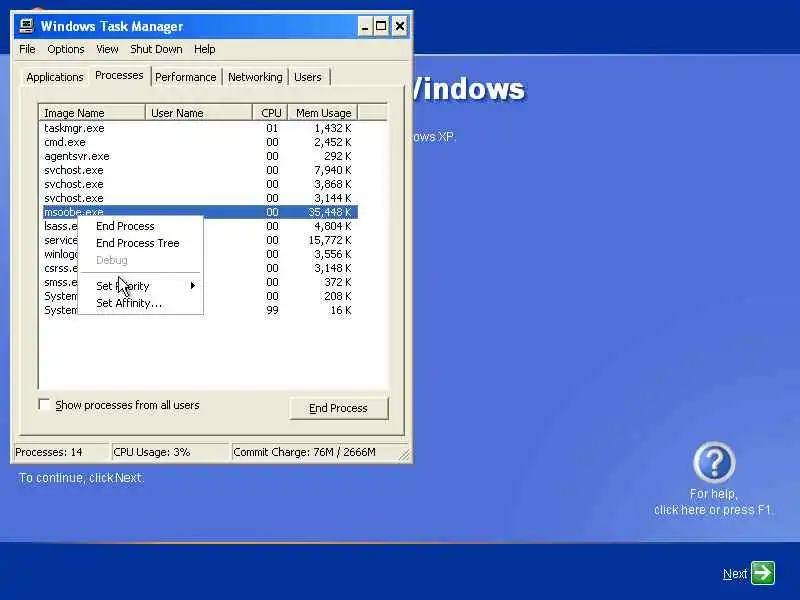Close the Windows Task Manager window

[400, 26]
